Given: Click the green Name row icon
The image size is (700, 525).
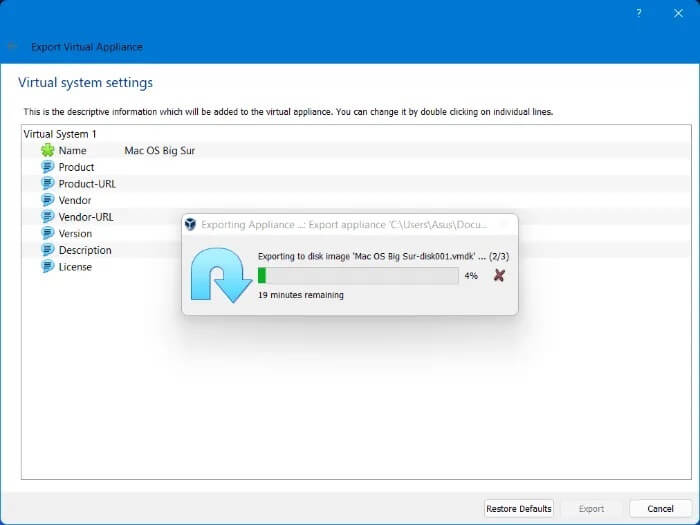Looking at the screenshot, I should (x=47, y=150).
